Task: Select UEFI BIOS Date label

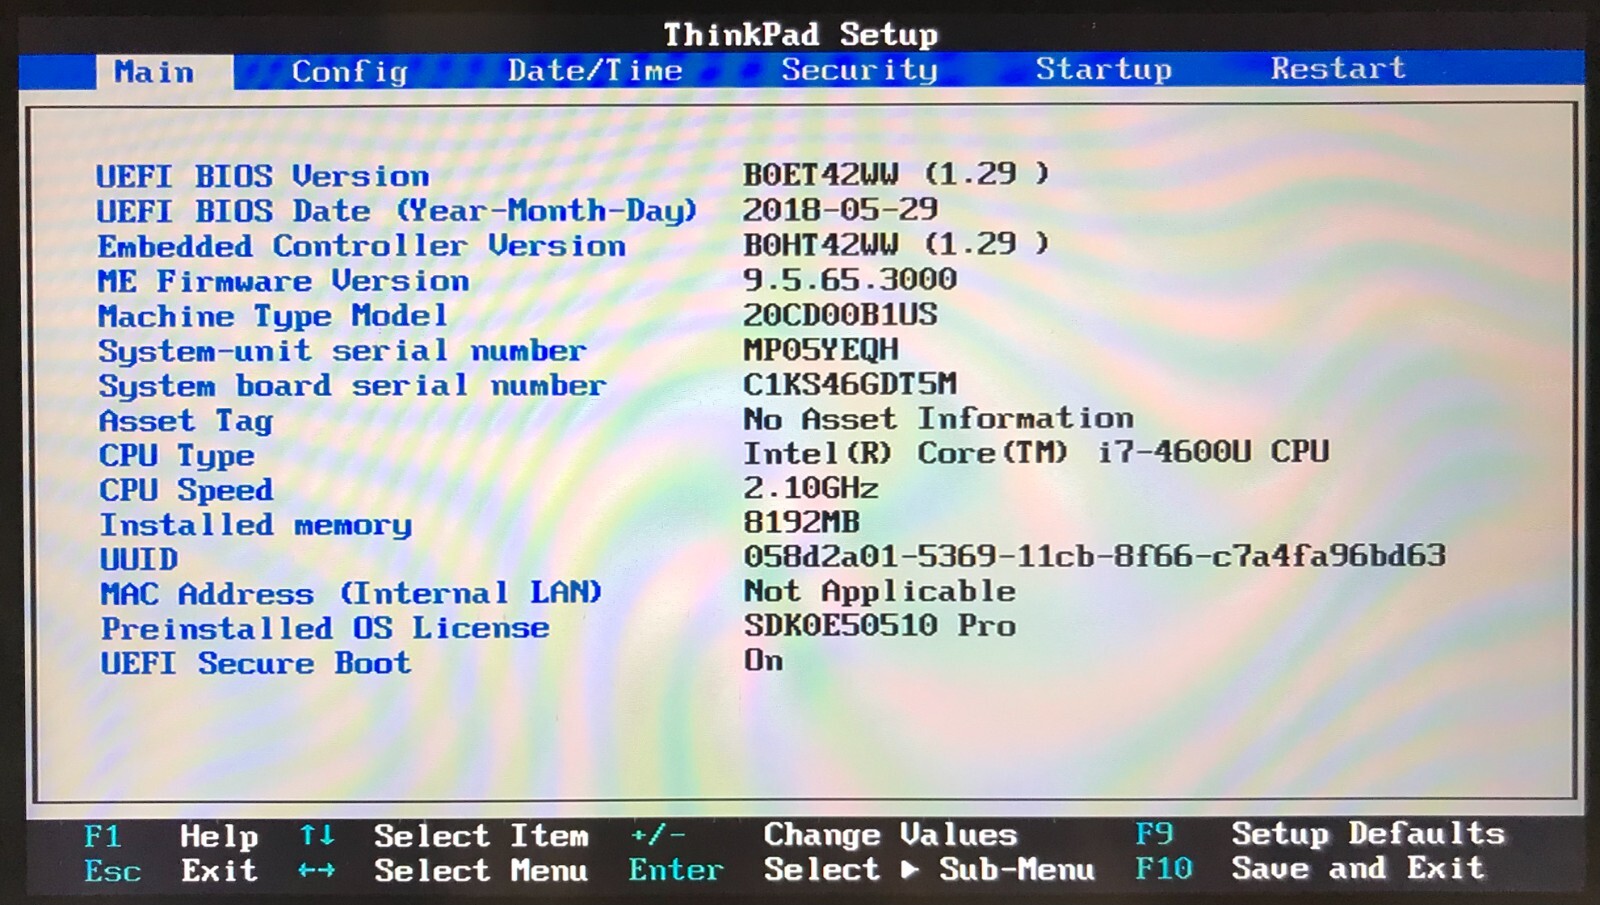Action: click(x=396, y=211)
